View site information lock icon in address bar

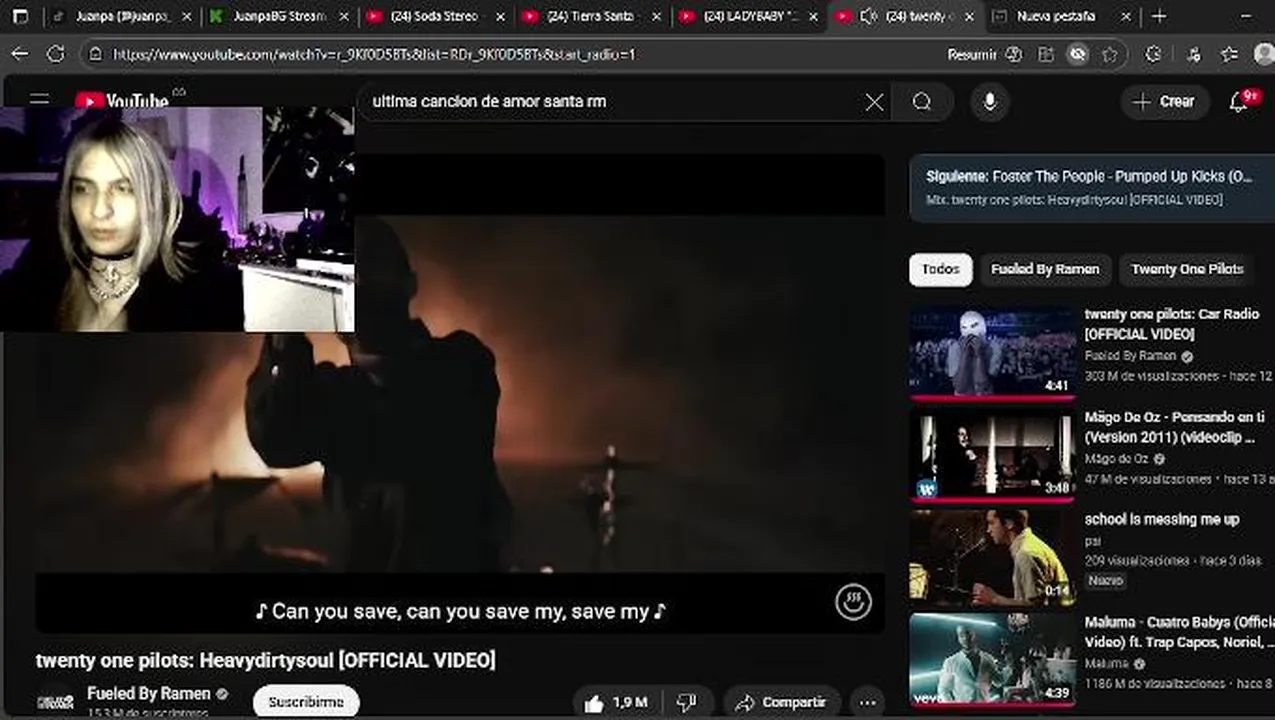(95, 55)
